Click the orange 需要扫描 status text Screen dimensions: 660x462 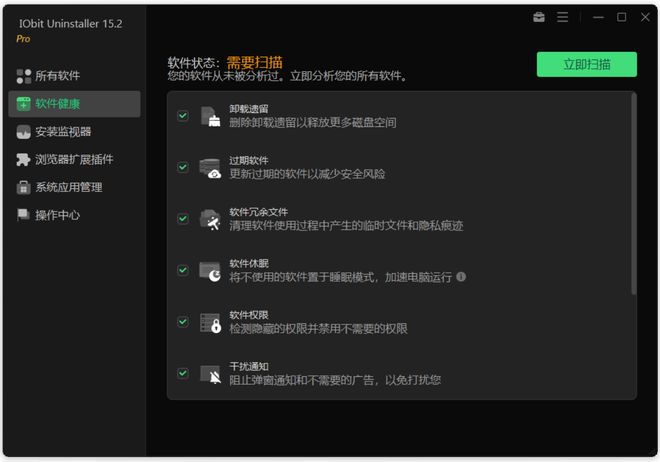point(255,63)
